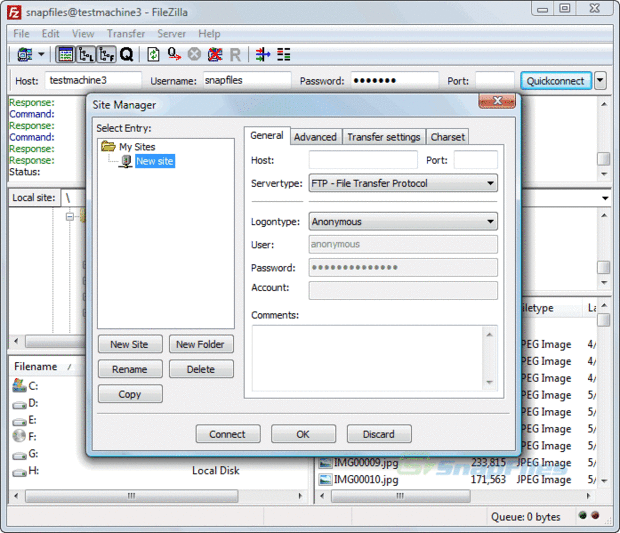
Task: Click the H: drive icon
Action: [19, 473]
